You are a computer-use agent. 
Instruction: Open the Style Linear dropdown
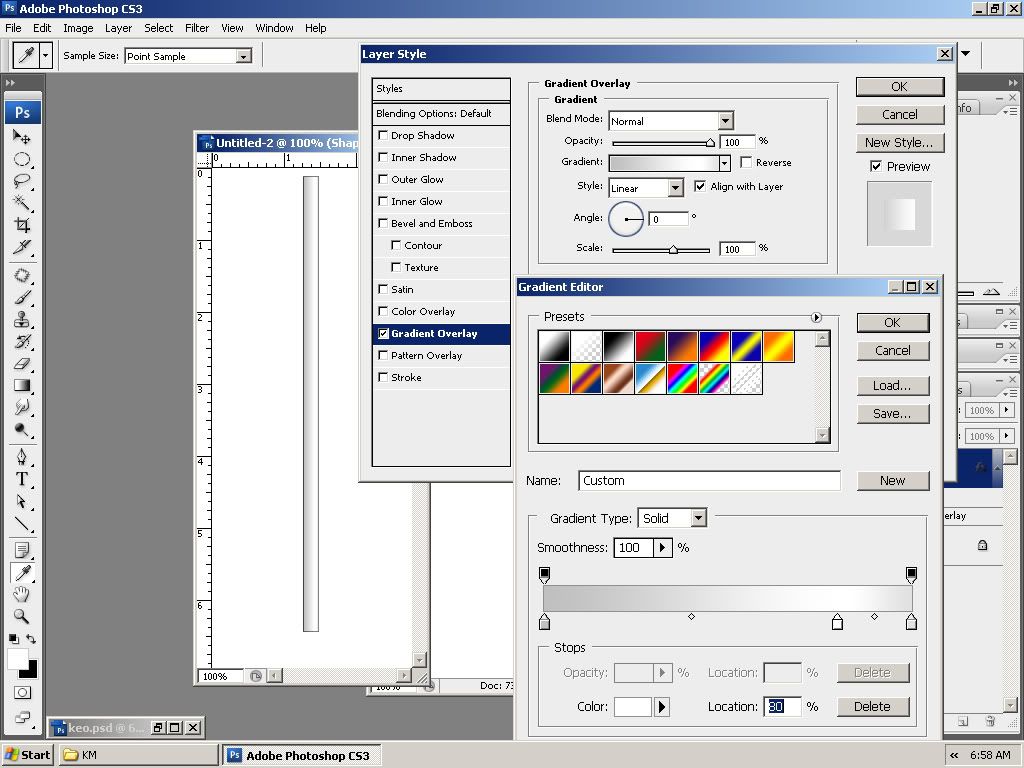(675, 188)
